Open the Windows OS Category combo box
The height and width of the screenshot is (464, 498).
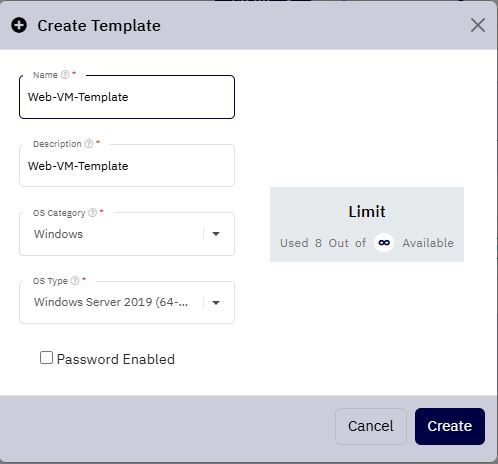point(127,234)
